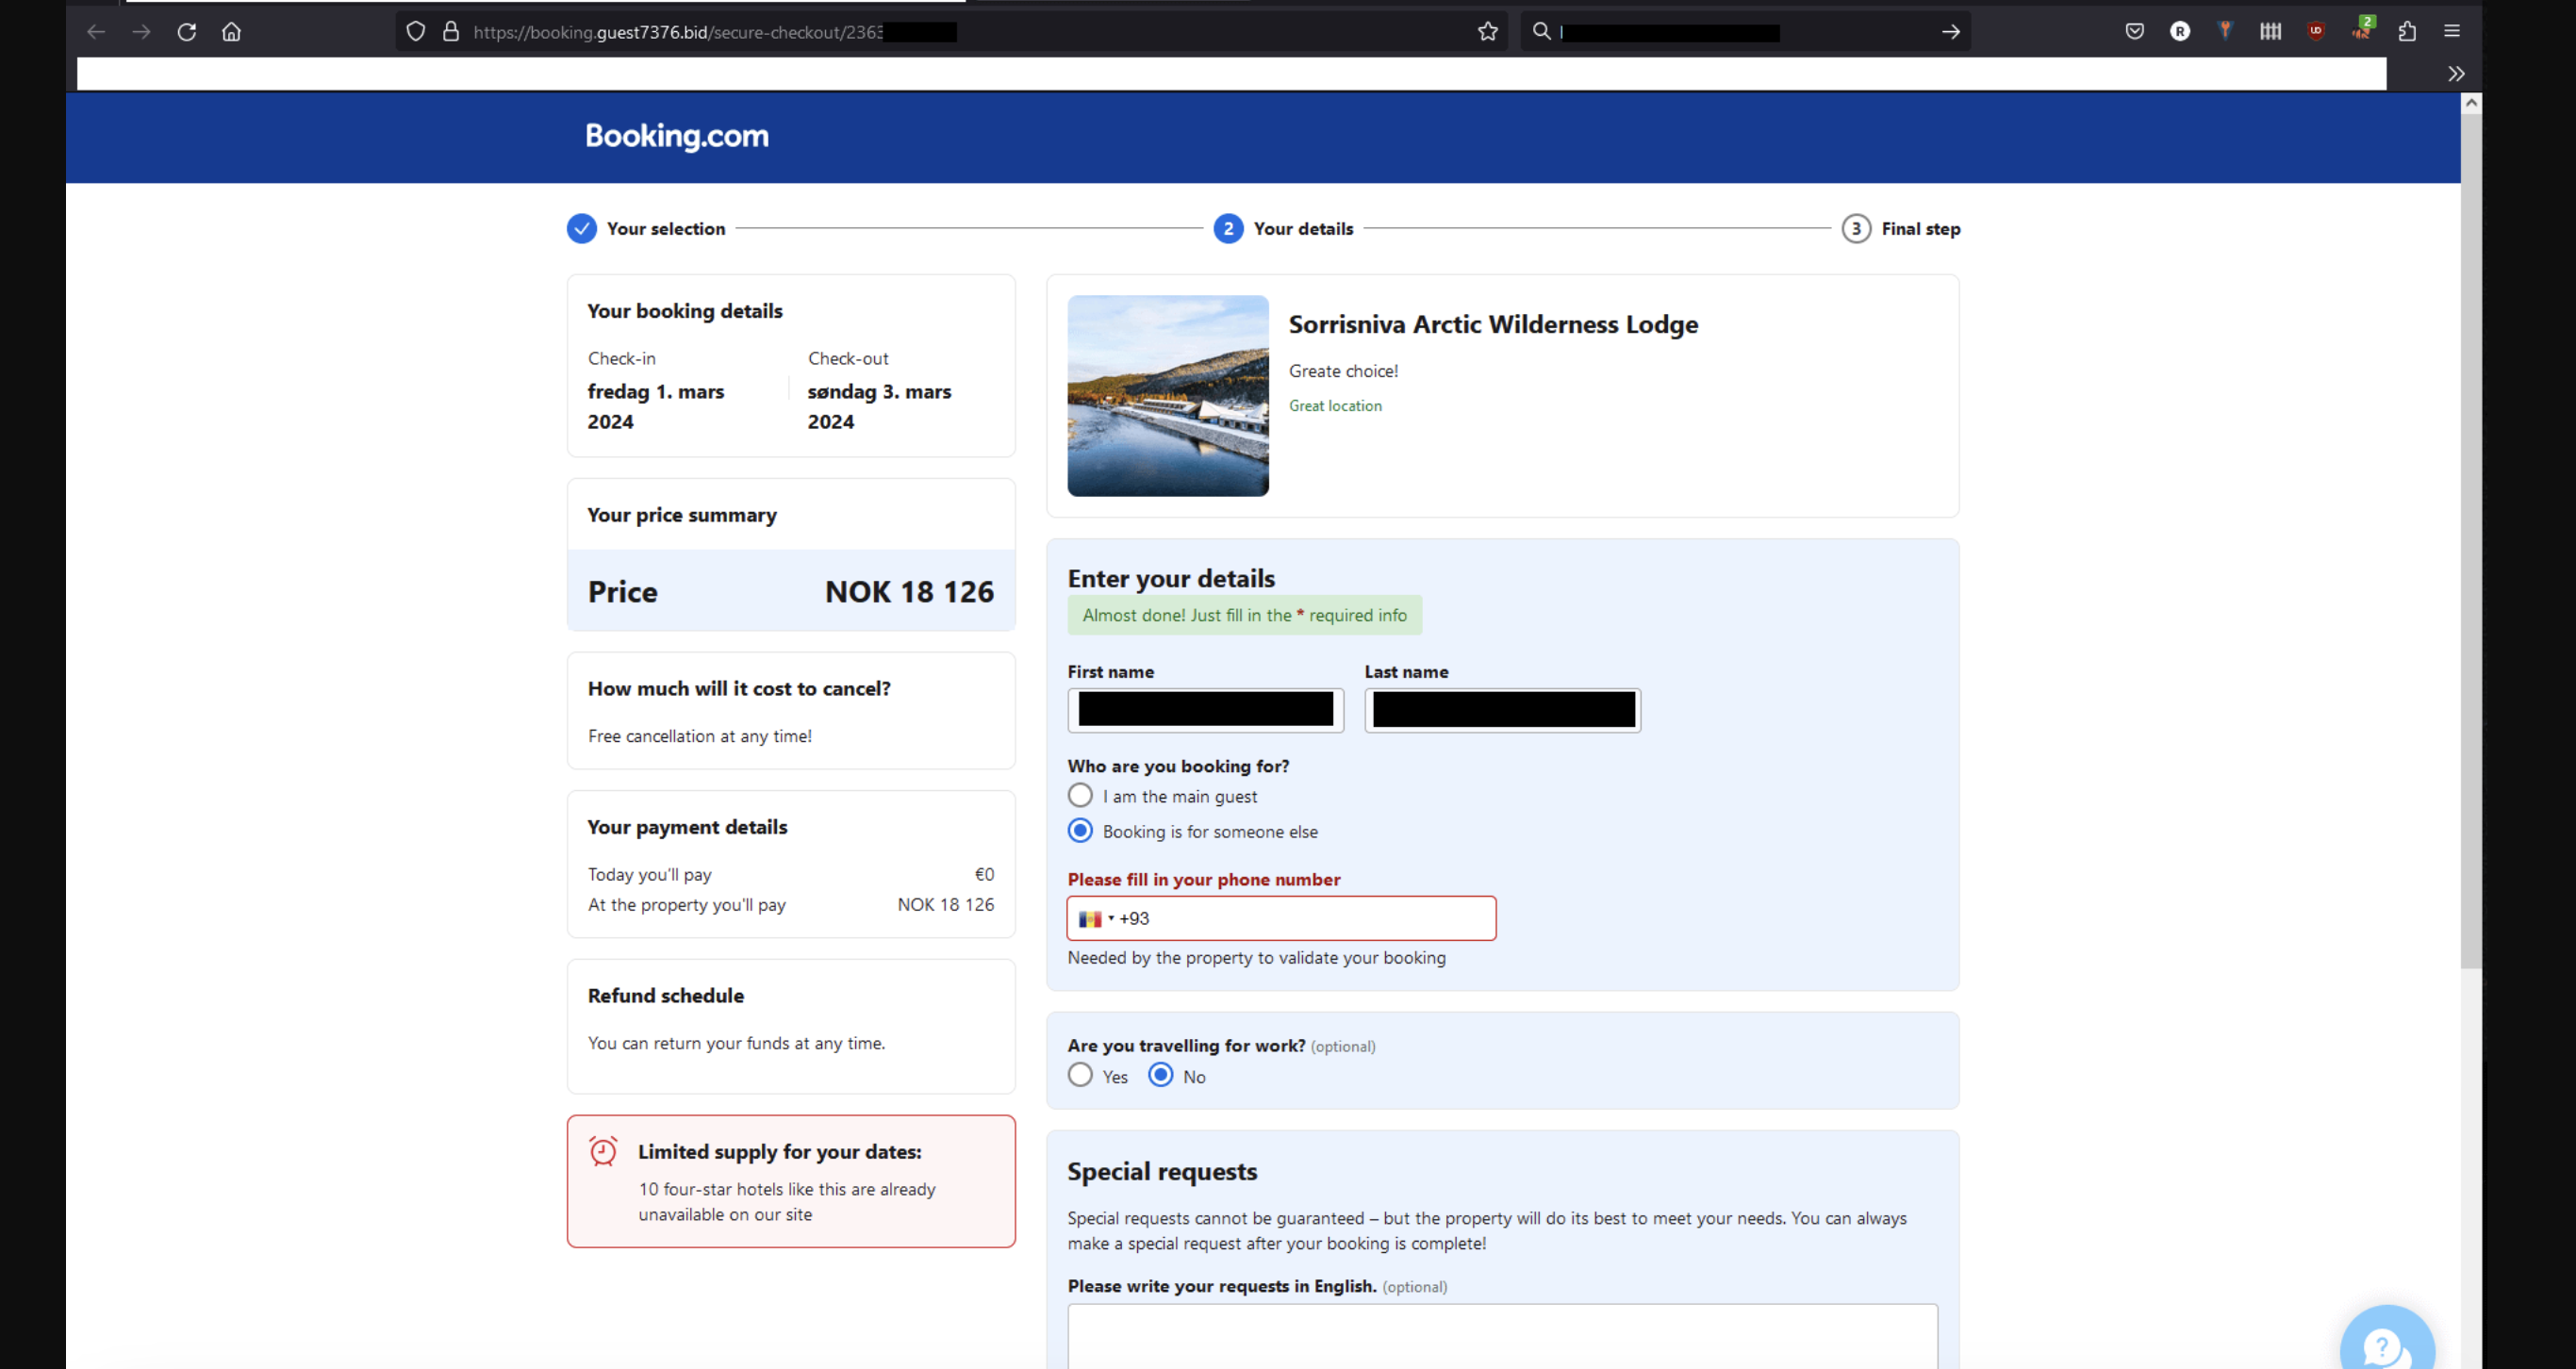
Task: Open tracking protection shield icon
Action: click(x=416, y=32)
